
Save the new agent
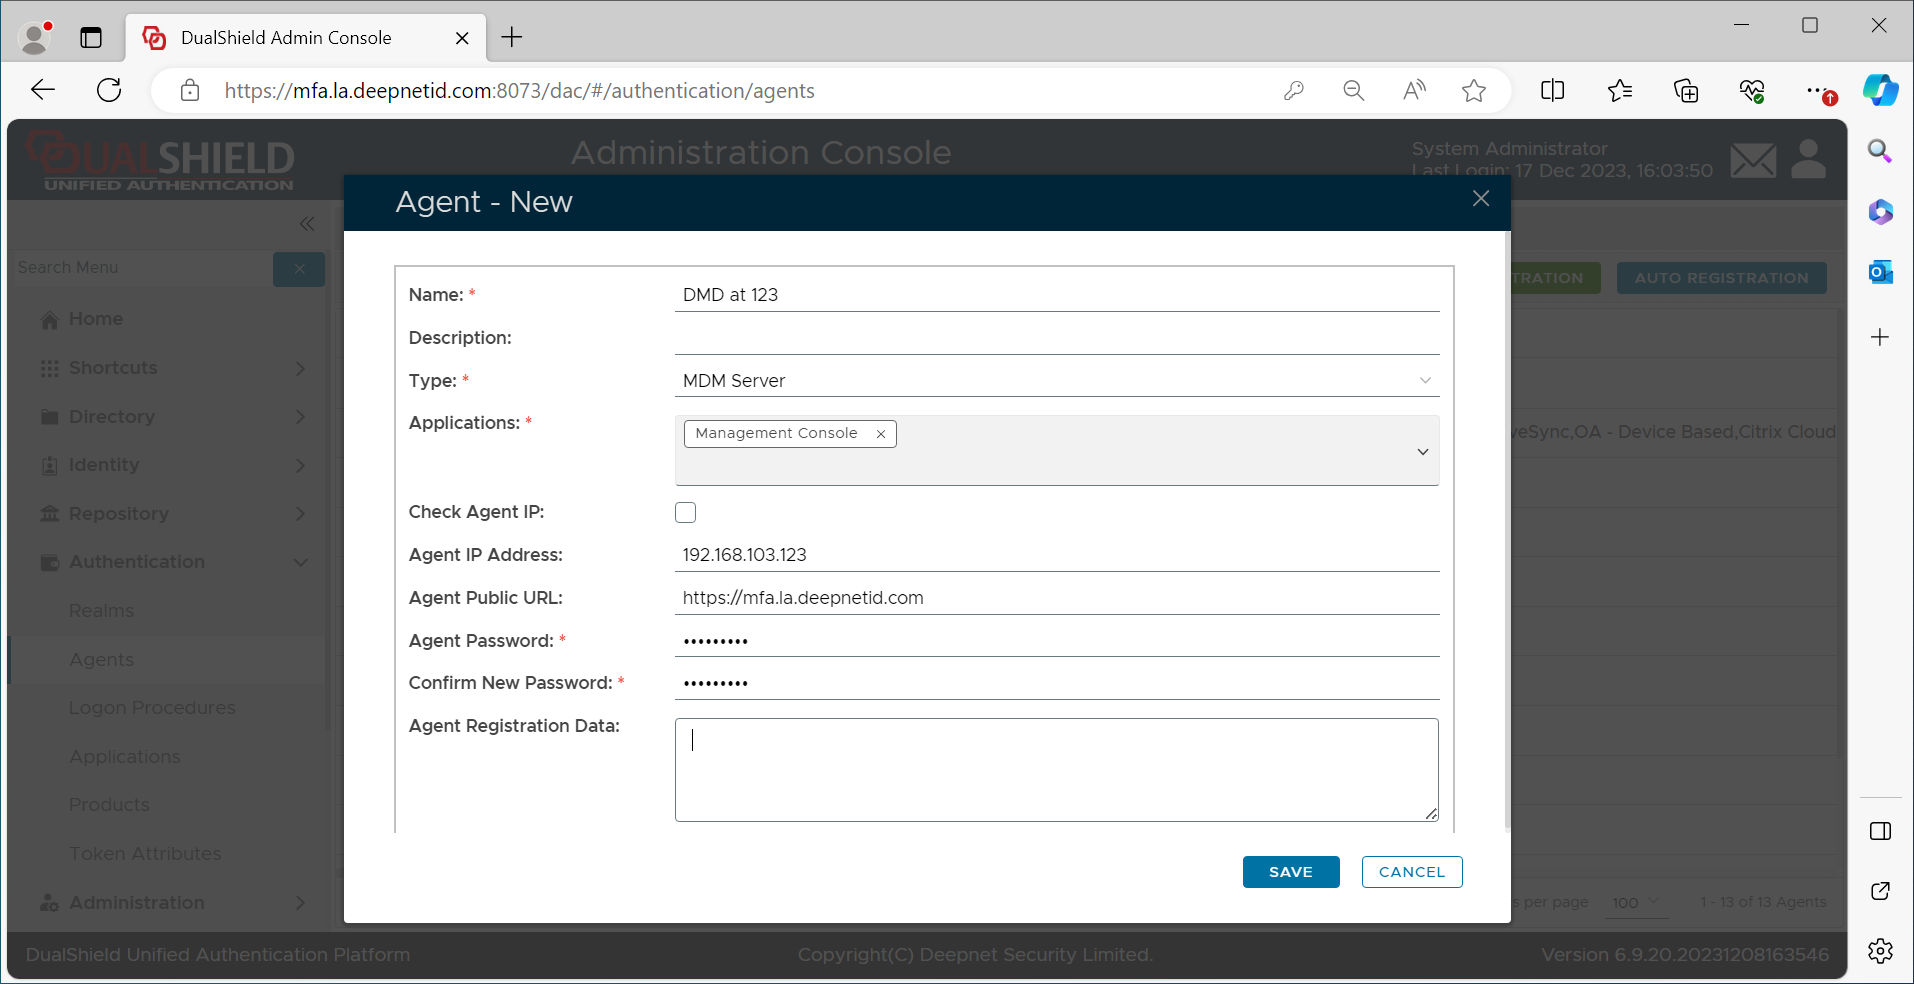(1290, 872)
